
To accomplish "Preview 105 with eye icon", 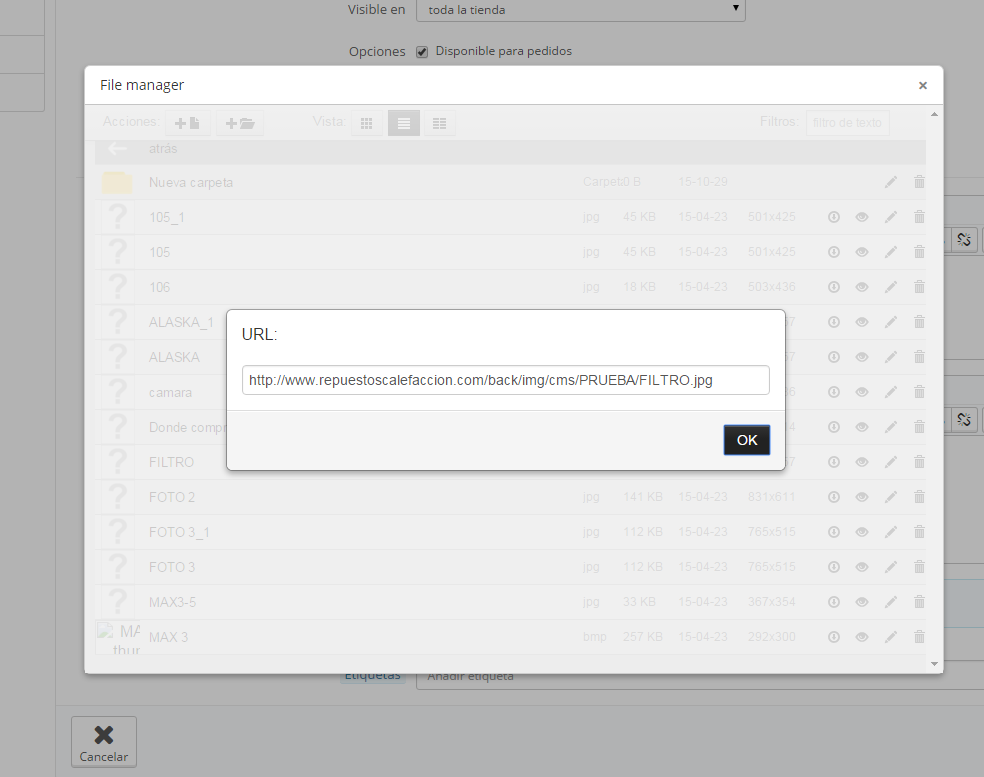I will point(862,252).
